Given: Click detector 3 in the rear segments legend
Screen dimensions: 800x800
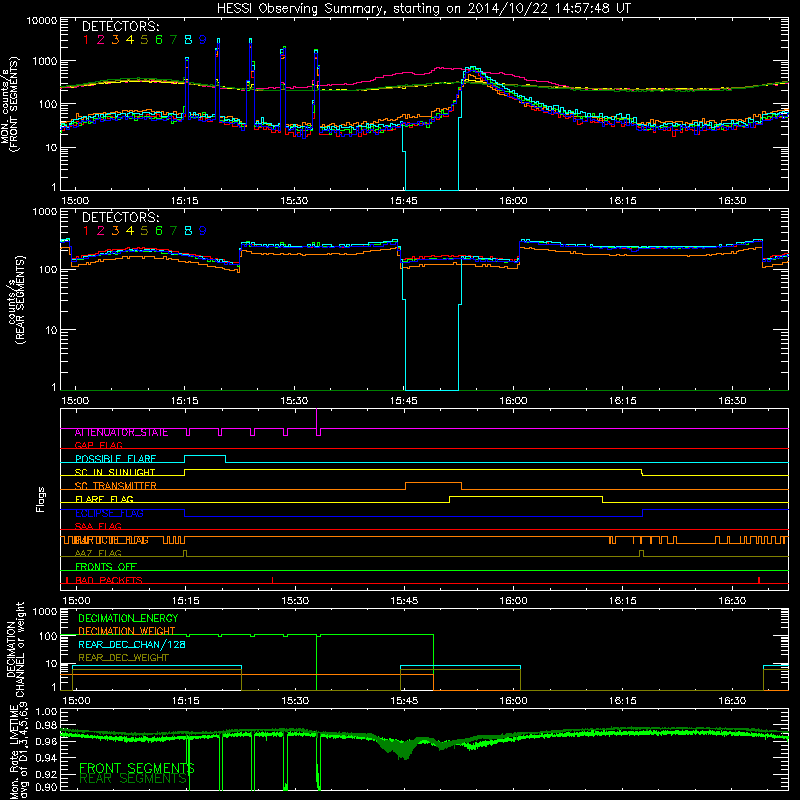Looking at the screenshot, I should pos(115,231).
